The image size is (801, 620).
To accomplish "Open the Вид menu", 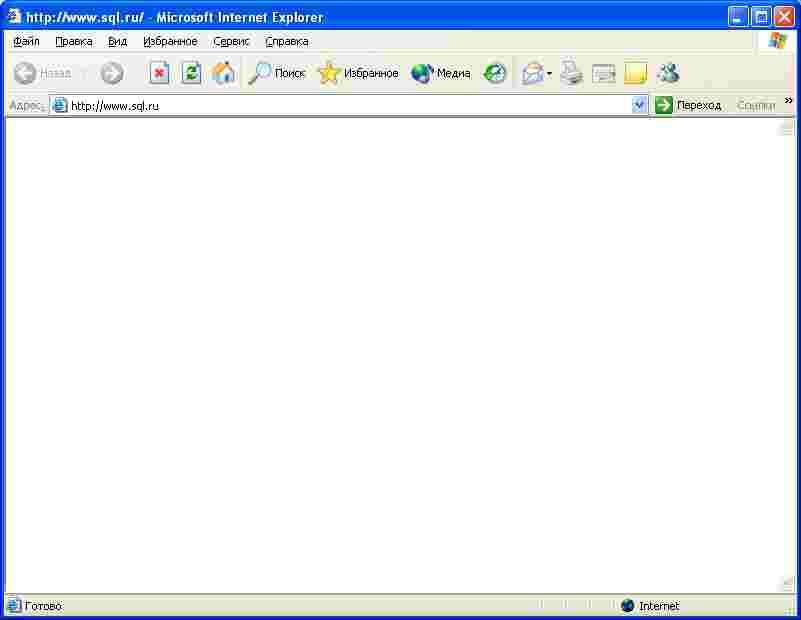I will 118,41.
